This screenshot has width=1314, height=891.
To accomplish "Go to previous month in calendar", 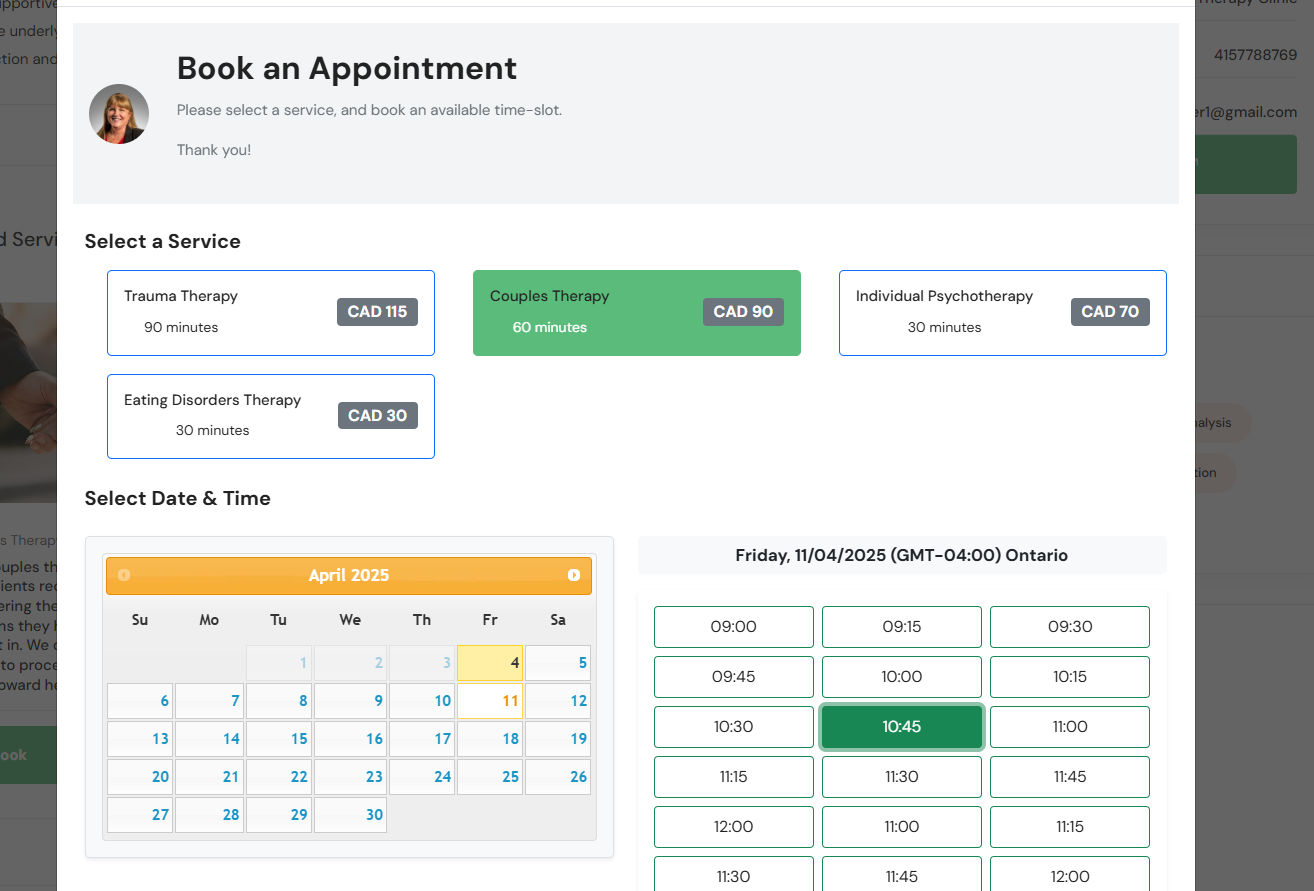I will coord(124,575).
